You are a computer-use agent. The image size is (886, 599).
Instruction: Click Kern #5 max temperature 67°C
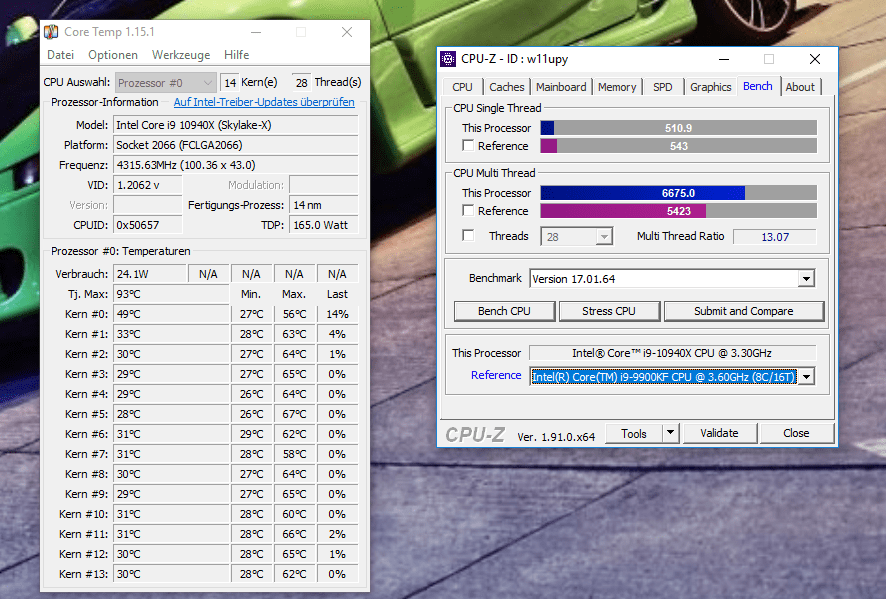pos(294,414)
